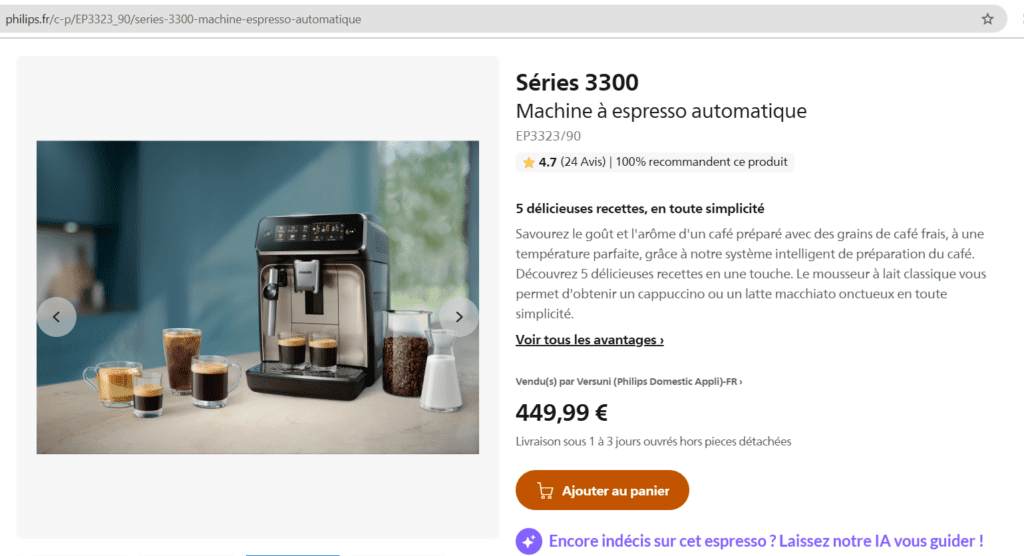Image resolution: width=1024 pixels, height=556 pixels.
Task: Click cart icon inside Ajouter au panier
Action: [x=545, y=491]
